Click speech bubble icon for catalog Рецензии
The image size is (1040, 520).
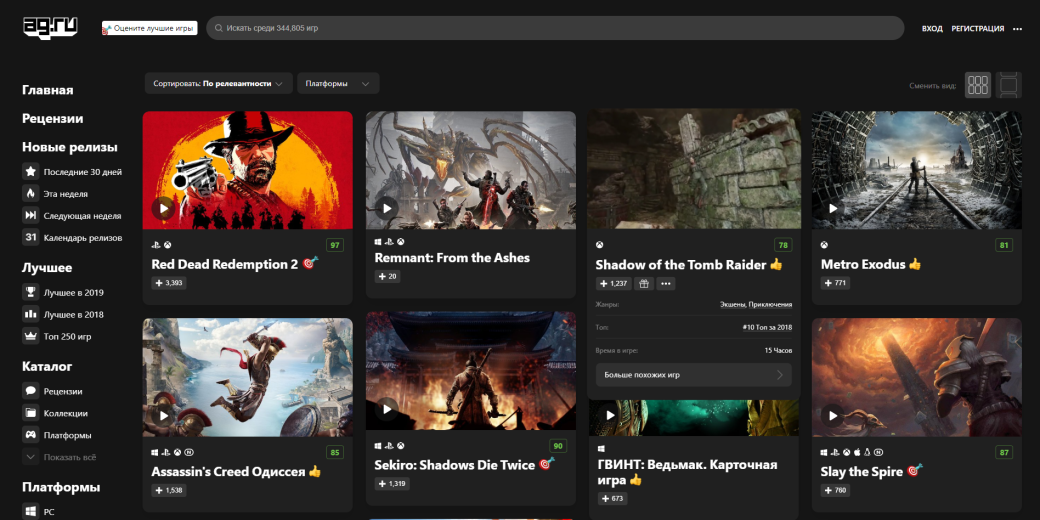(31, 391)
